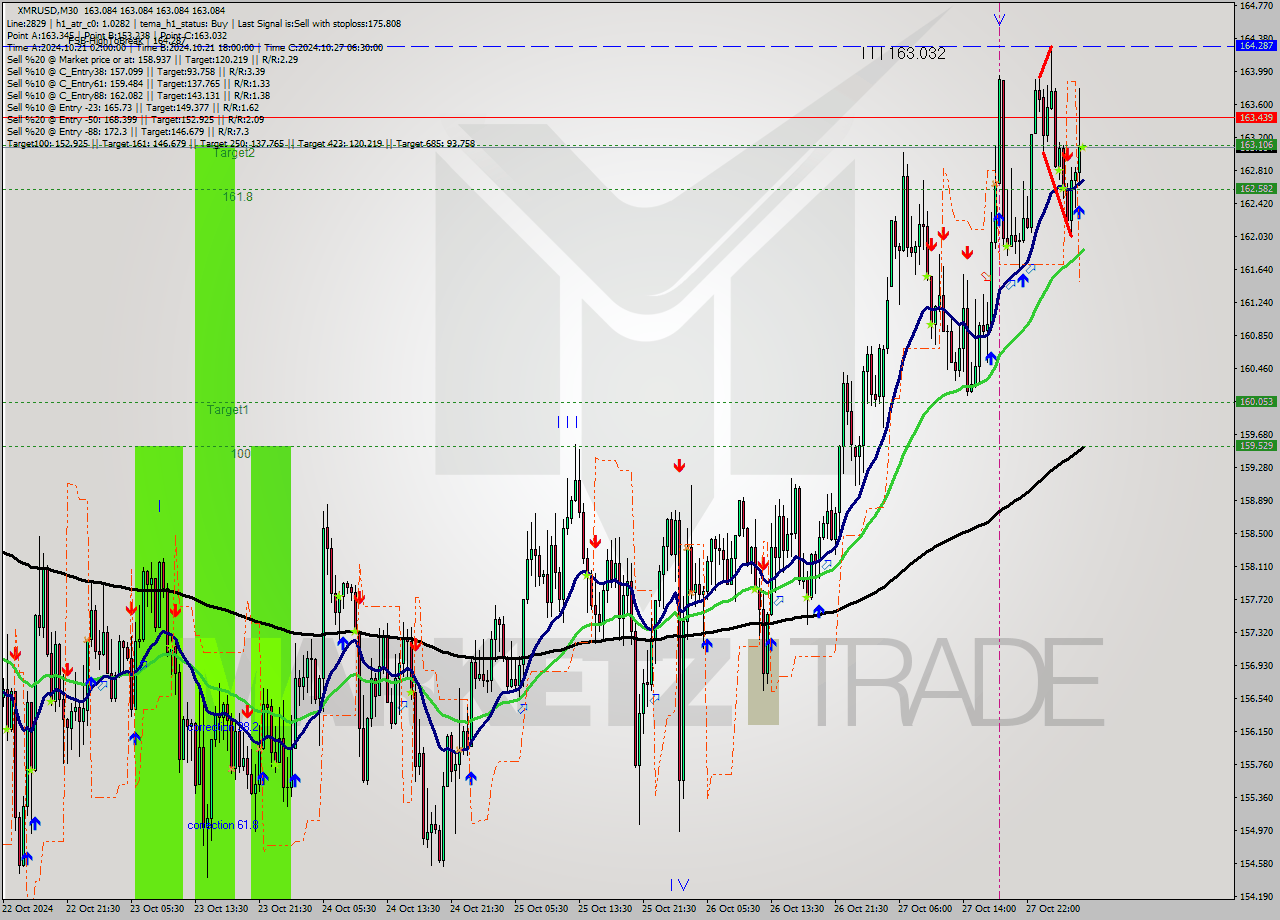This screenshot has height=920, width=1280.
Task: Click the '161.8' Fibonacci label
Action: pyautogui.click(x=238, y=197)
